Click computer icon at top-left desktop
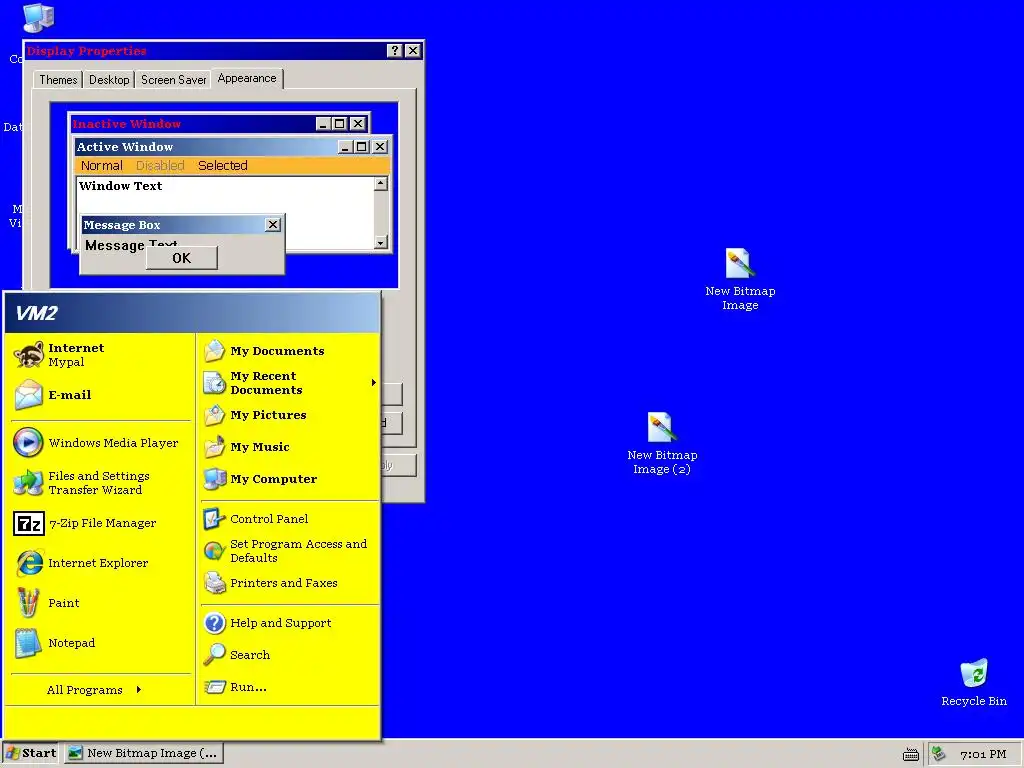The image size is (1024, 768). pyautogui.click(x=38, y=18)
